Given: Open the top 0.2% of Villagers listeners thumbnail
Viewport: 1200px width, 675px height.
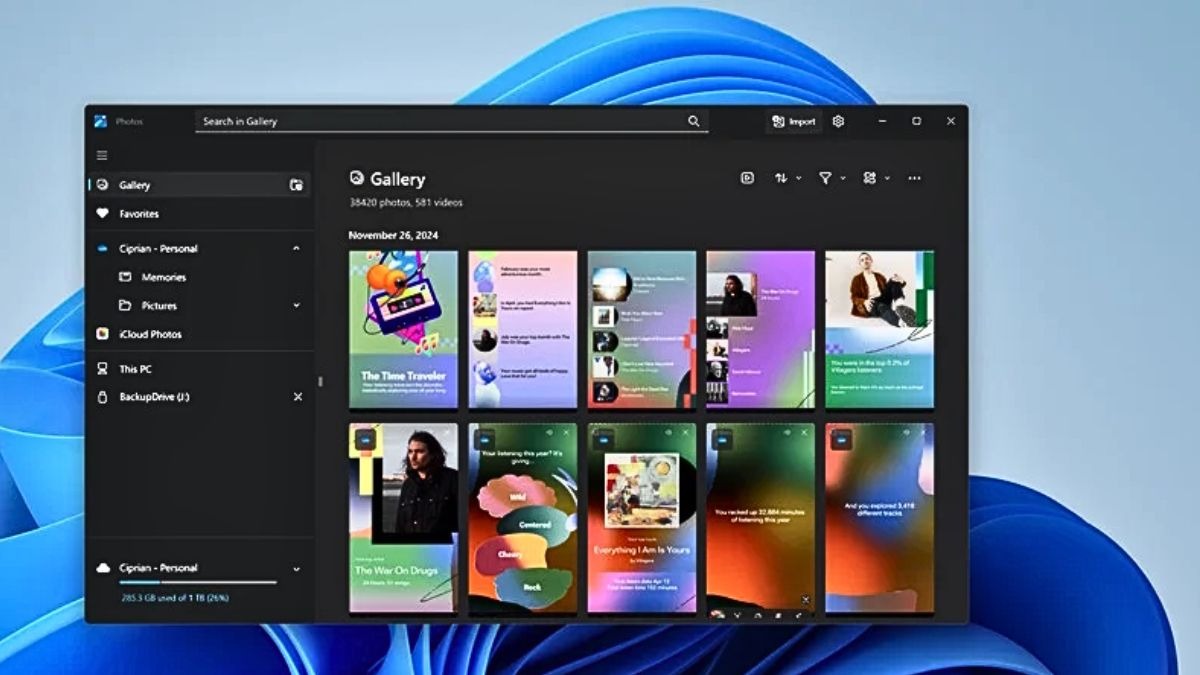Looking at the screenshot, I should (880, 329).
